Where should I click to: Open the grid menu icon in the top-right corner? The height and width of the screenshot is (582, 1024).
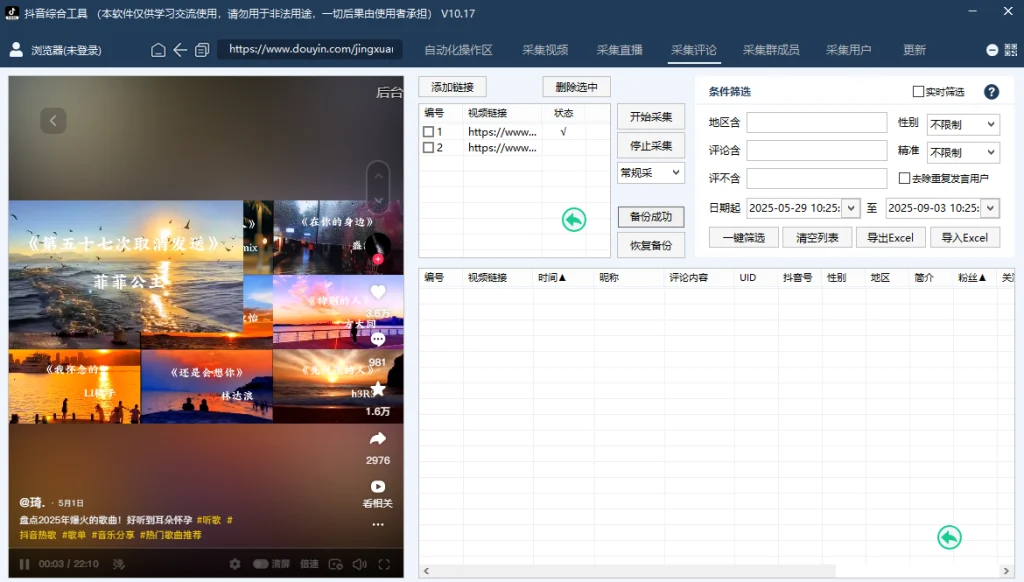[x=1010, y=50]
